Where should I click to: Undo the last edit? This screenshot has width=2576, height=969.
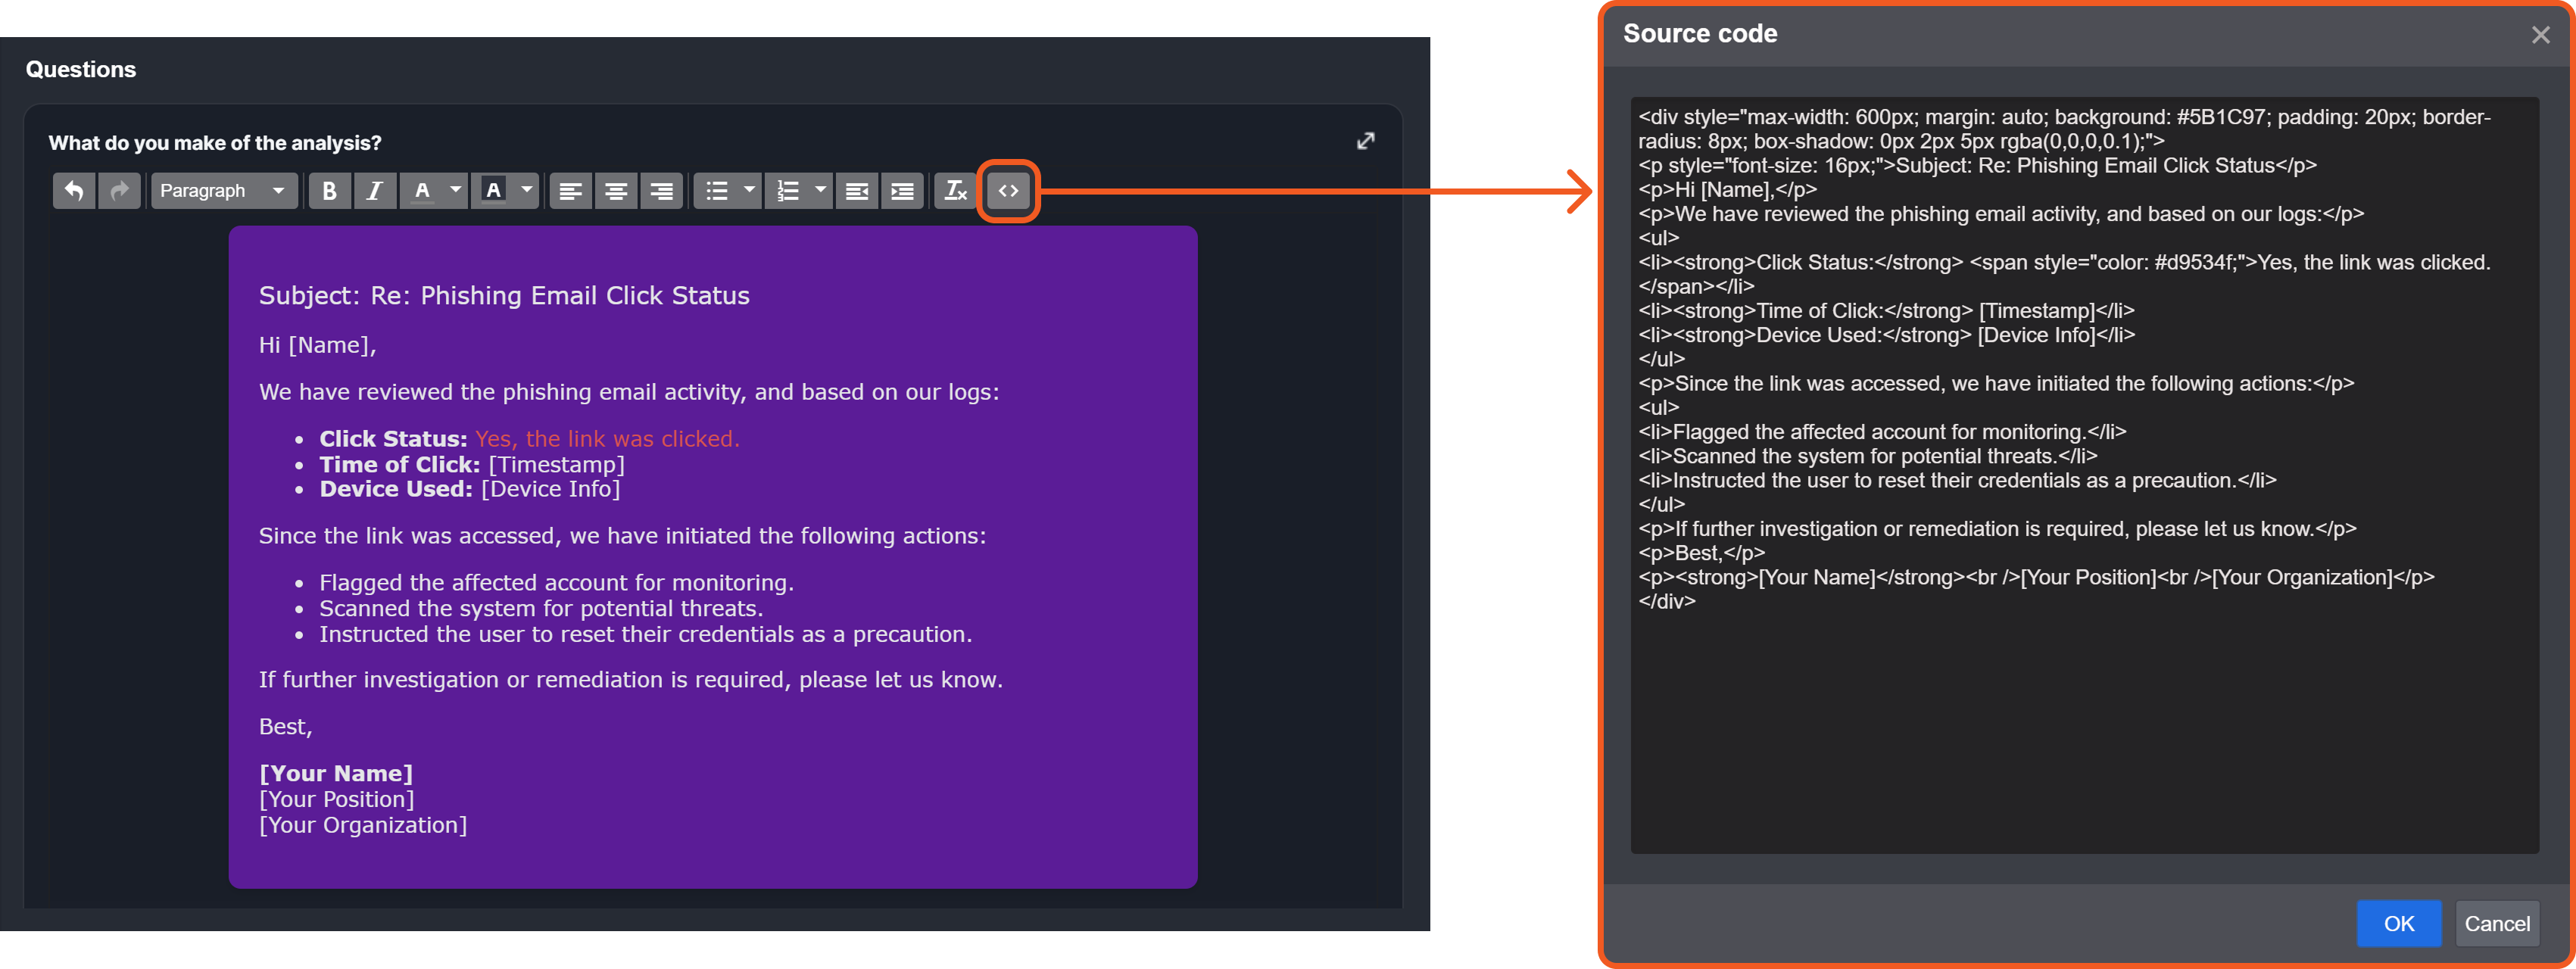[74, 190]
